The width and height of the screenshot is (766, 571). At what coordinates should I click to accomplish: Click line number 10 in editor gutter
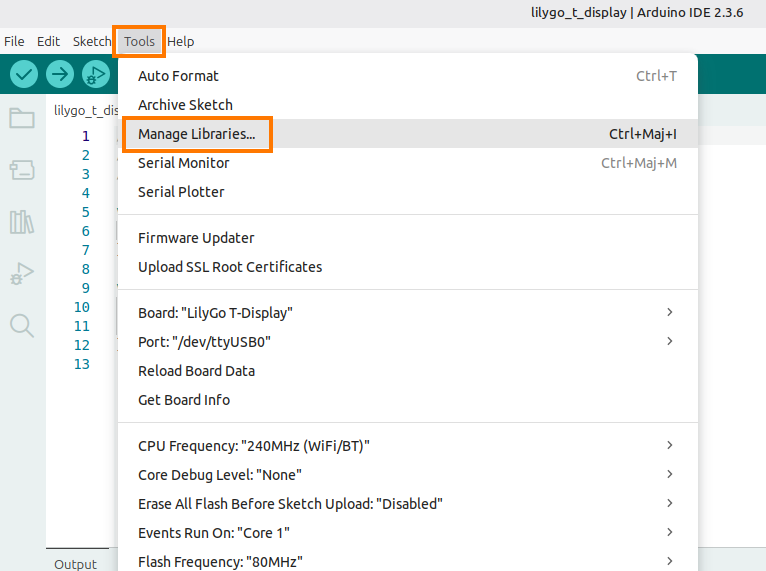[81, 307]
